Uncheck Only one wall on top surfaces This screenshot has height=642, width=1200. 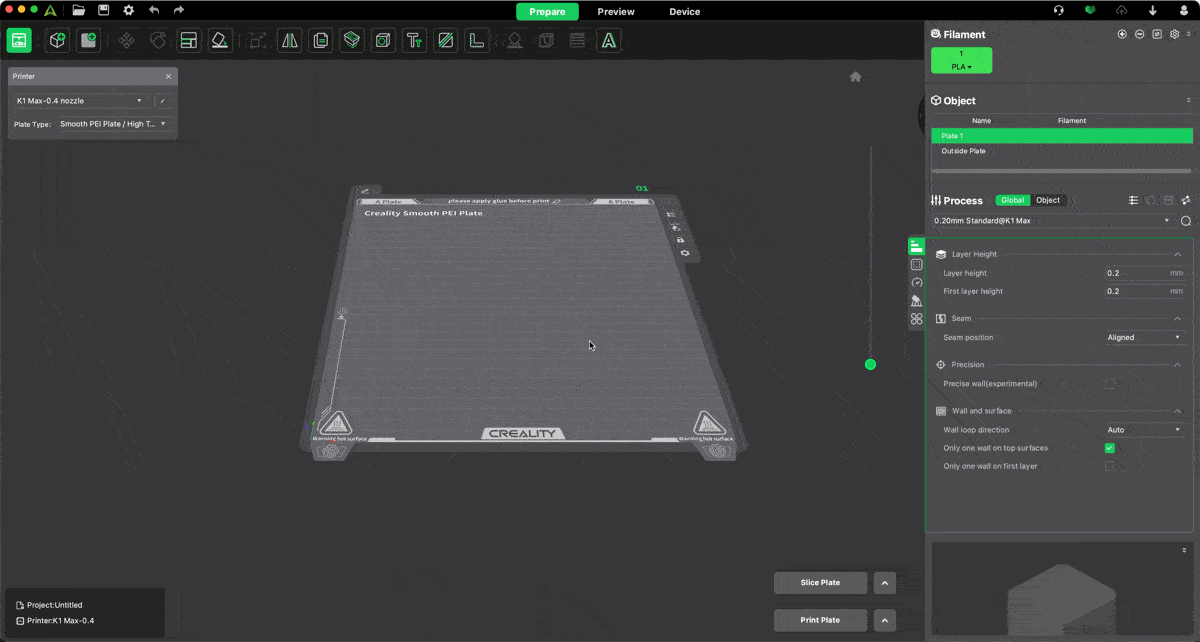coord(1109,448)
